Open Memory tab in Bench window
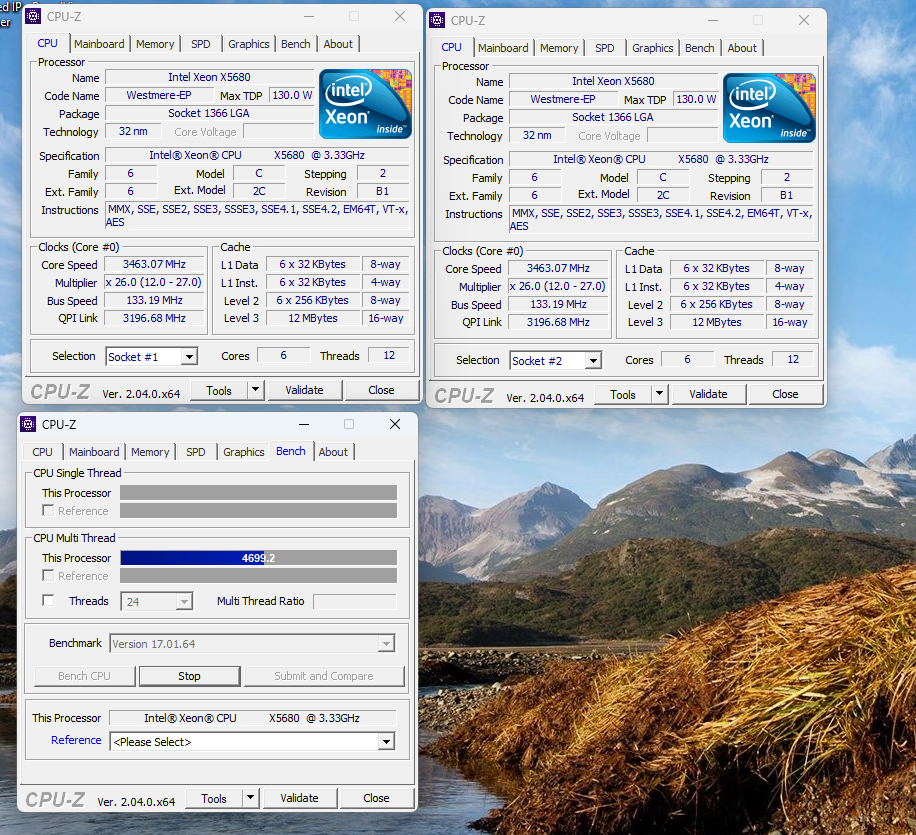The image size is (916, 835). pyautogui.click(x=150, y=452)
